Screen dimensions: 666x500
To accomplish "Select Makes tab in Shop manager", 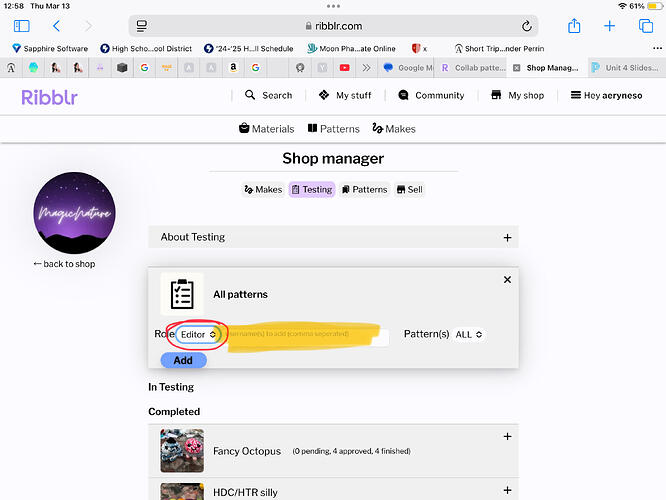I will (263, 189).
